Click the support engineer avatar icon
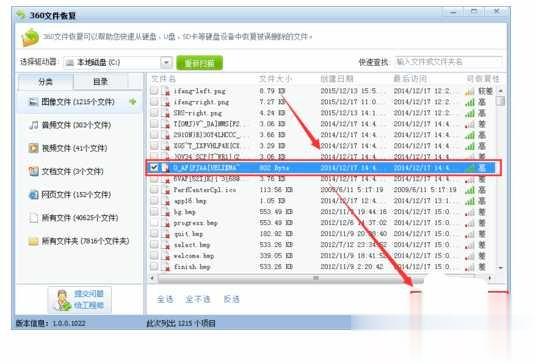Viewport: 536px width, 364px height. click(62, 300)
